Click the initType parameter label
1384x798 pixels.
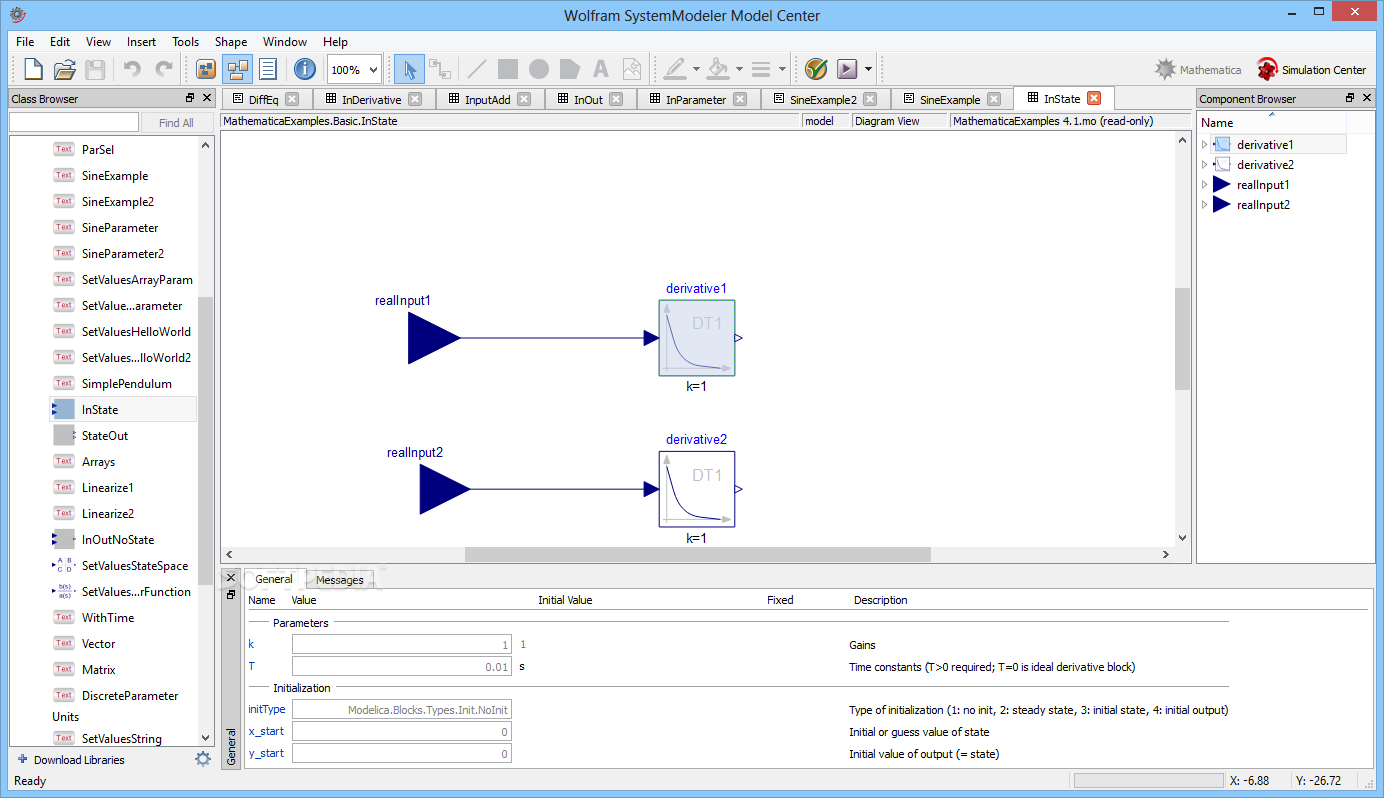[x=267, y=709]
